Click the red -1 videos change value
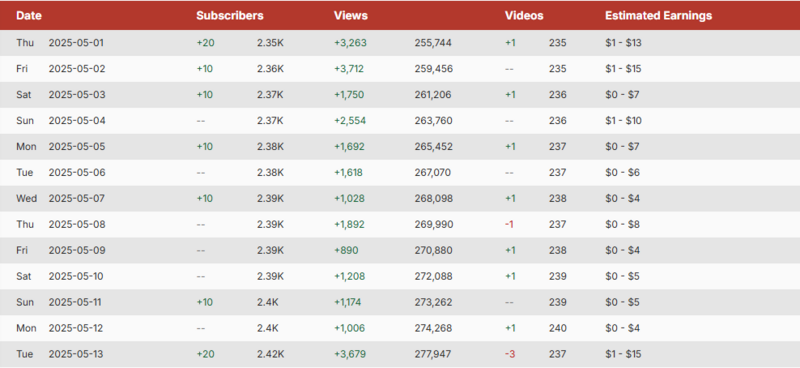 click(x=509, y=225)
